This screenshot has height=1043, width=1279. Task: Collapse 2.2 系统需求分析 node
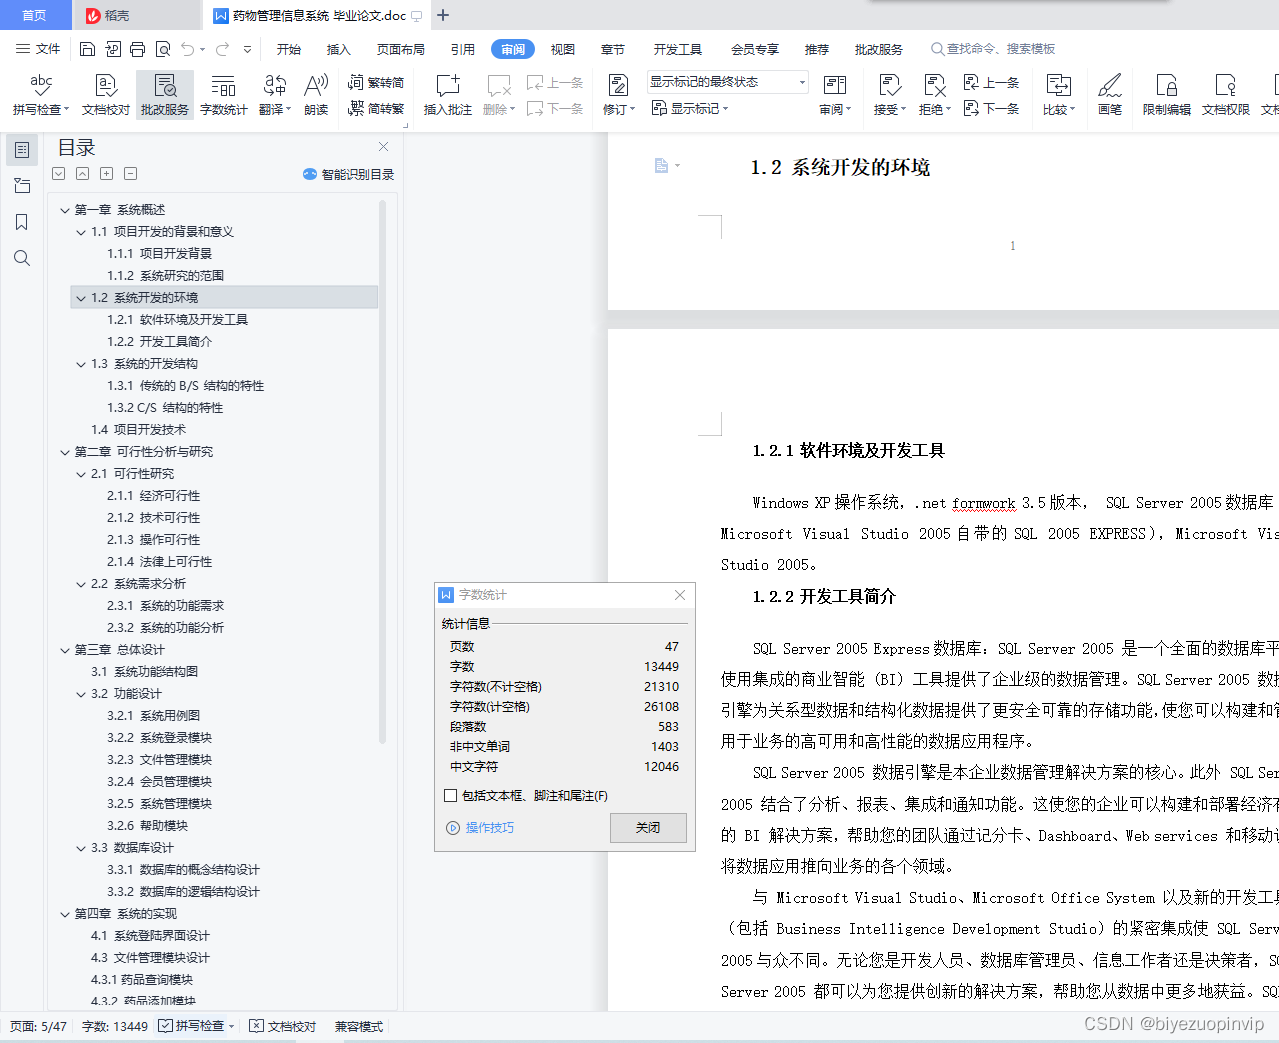(x=81, y=584)
